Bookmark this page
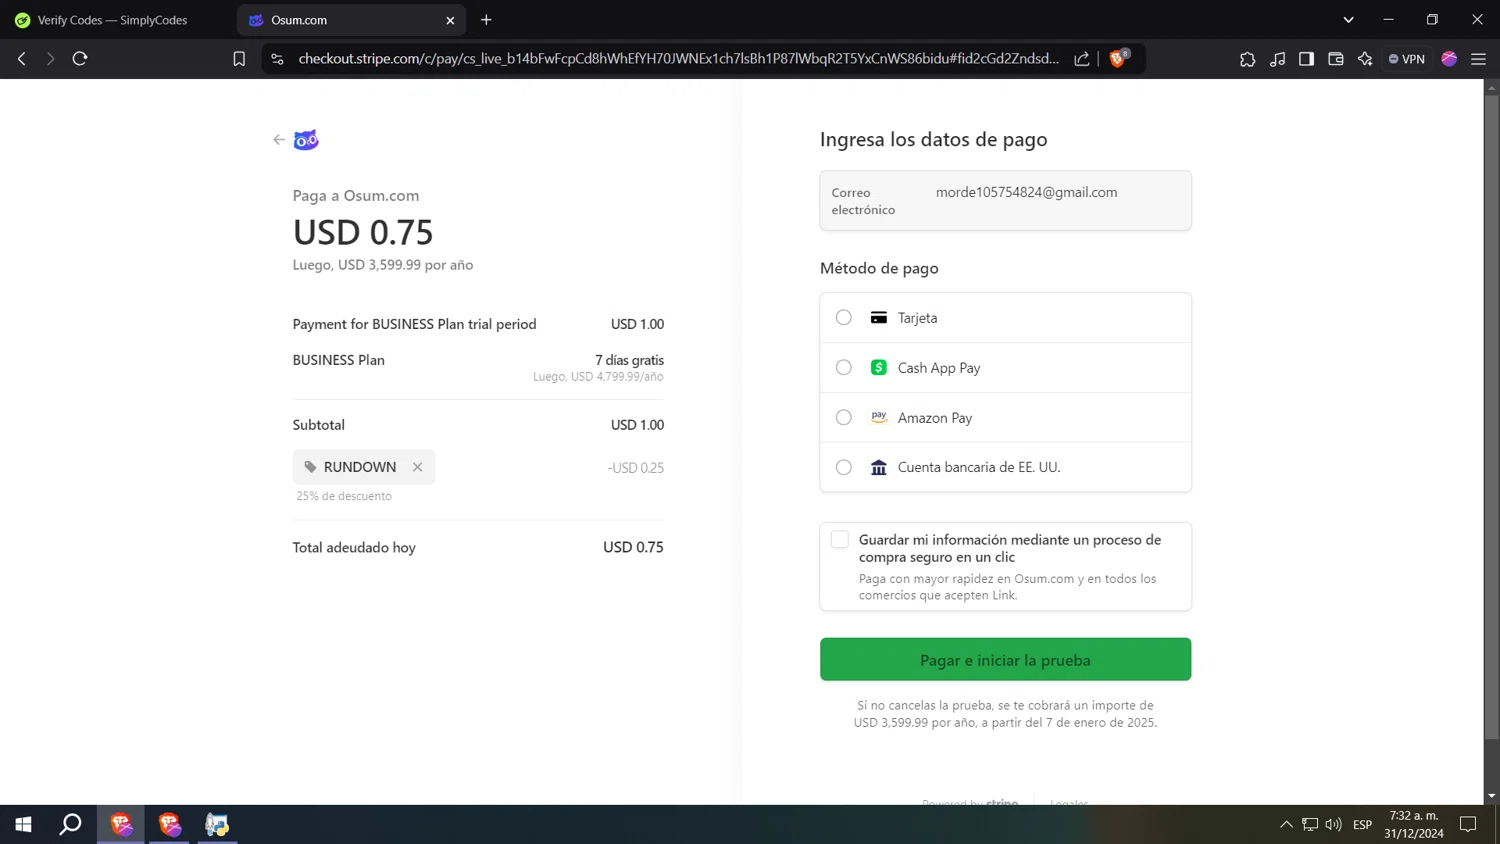Viewport: 1500px width, 844px height. (239, 59)
